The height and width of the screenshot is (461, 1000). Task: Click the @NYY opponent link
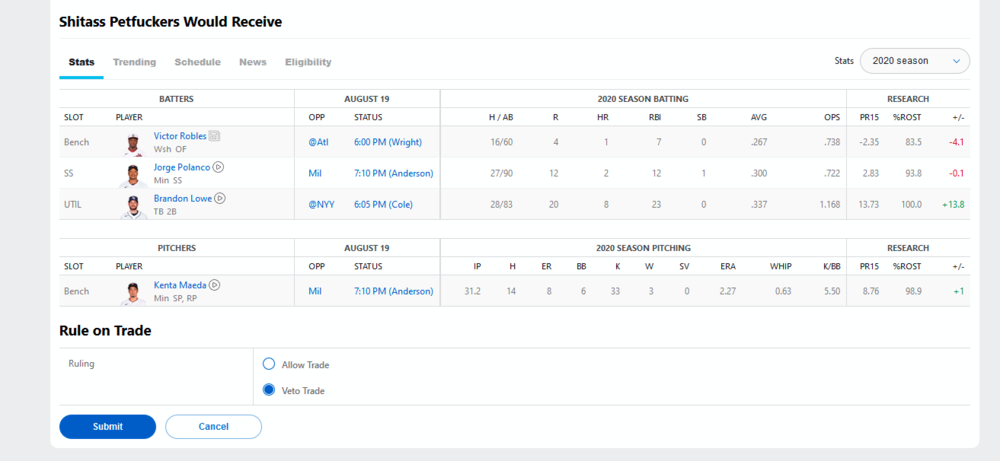point(321,204)
